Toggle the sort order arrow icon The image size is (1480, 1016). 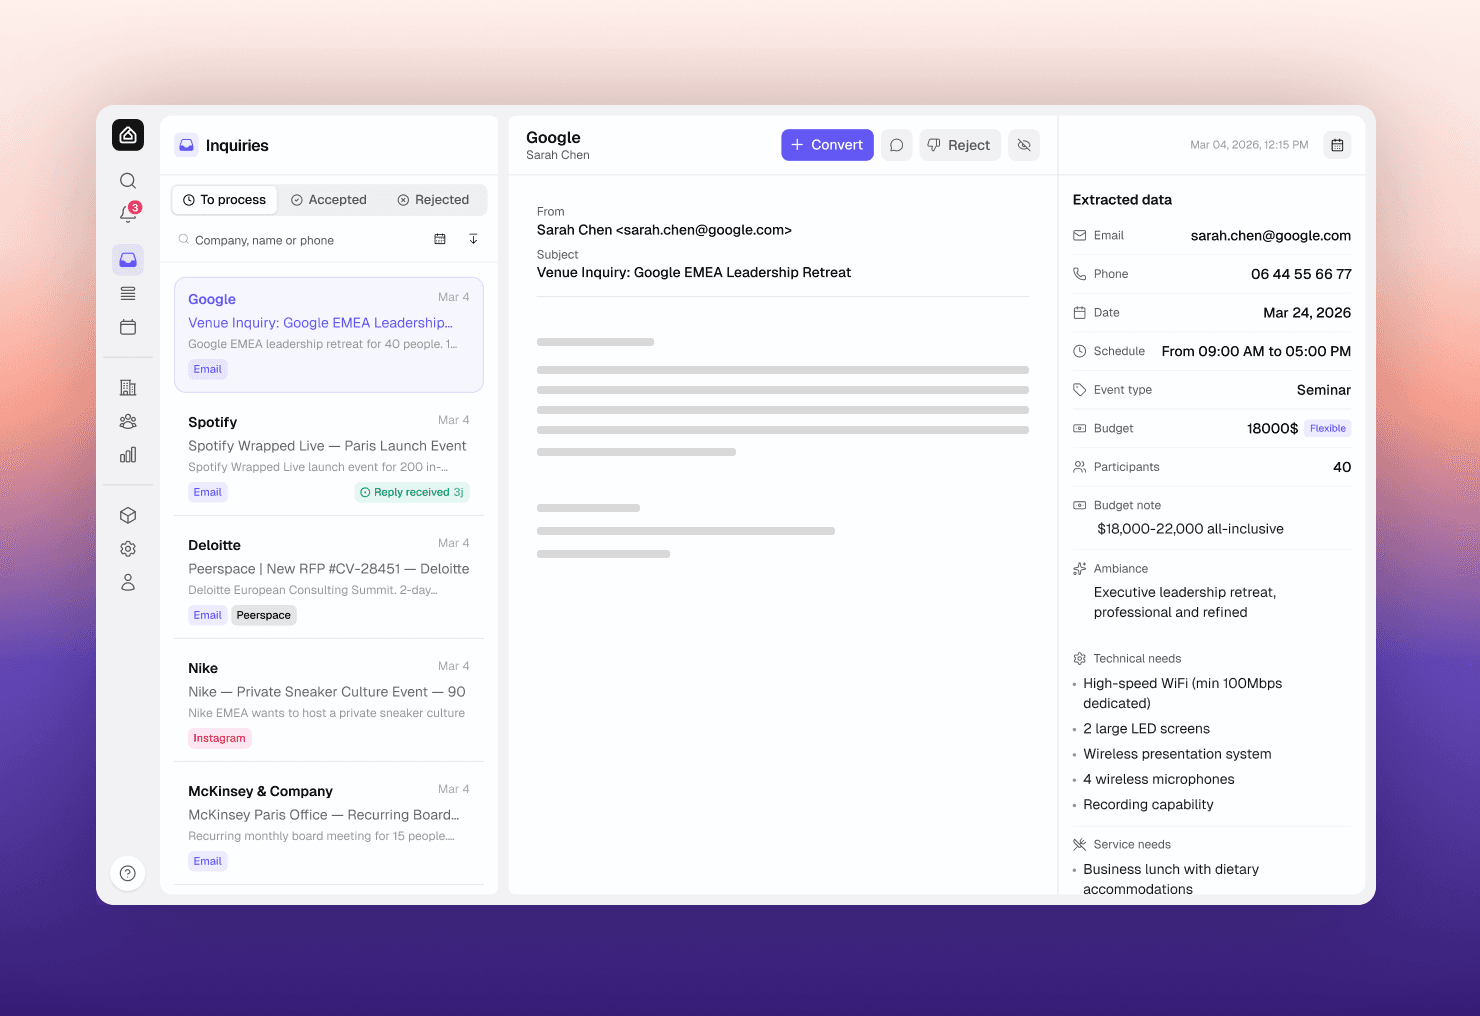[x=473, y=239]
